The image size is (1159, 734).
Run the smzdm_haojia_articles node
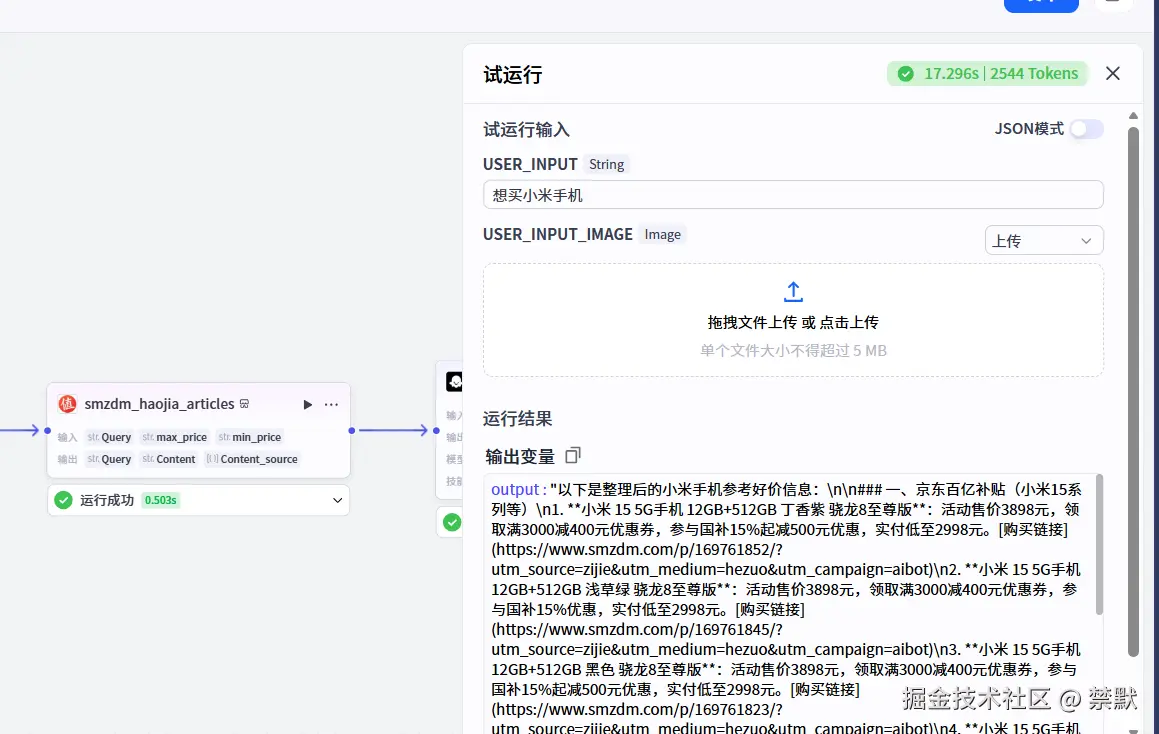pos(307,404)
